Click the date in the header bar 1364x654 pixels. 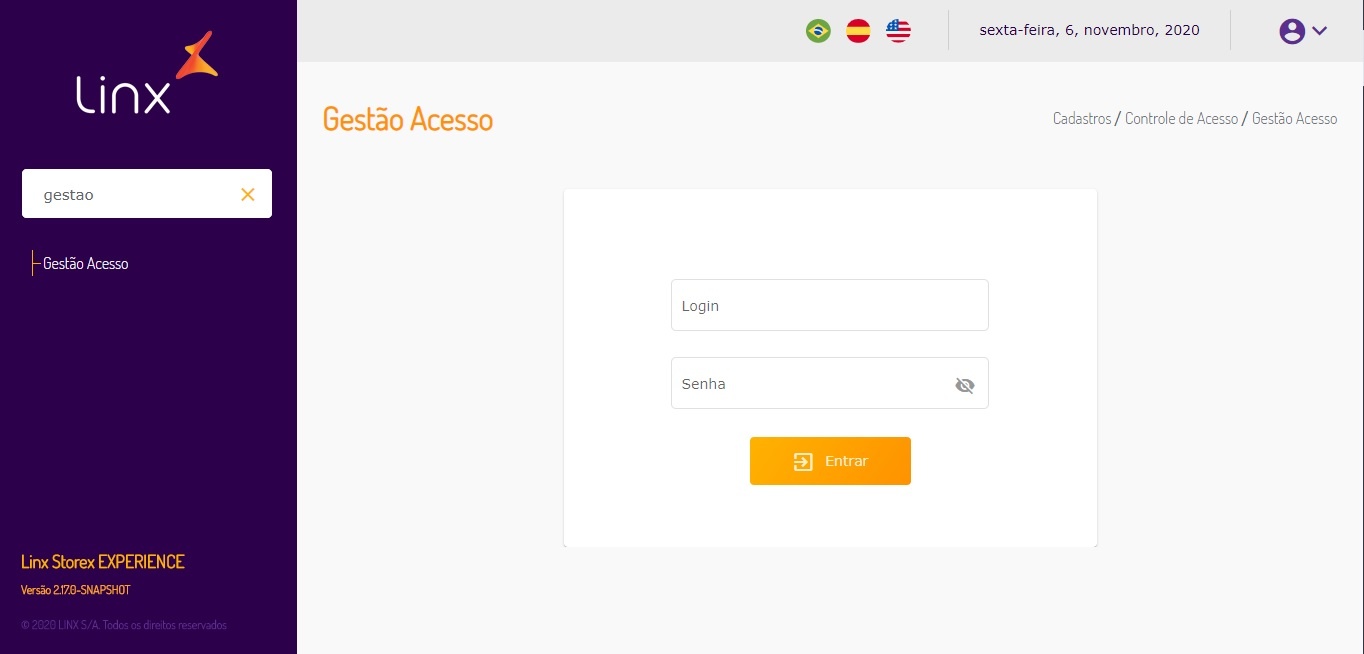[1089, 30]
